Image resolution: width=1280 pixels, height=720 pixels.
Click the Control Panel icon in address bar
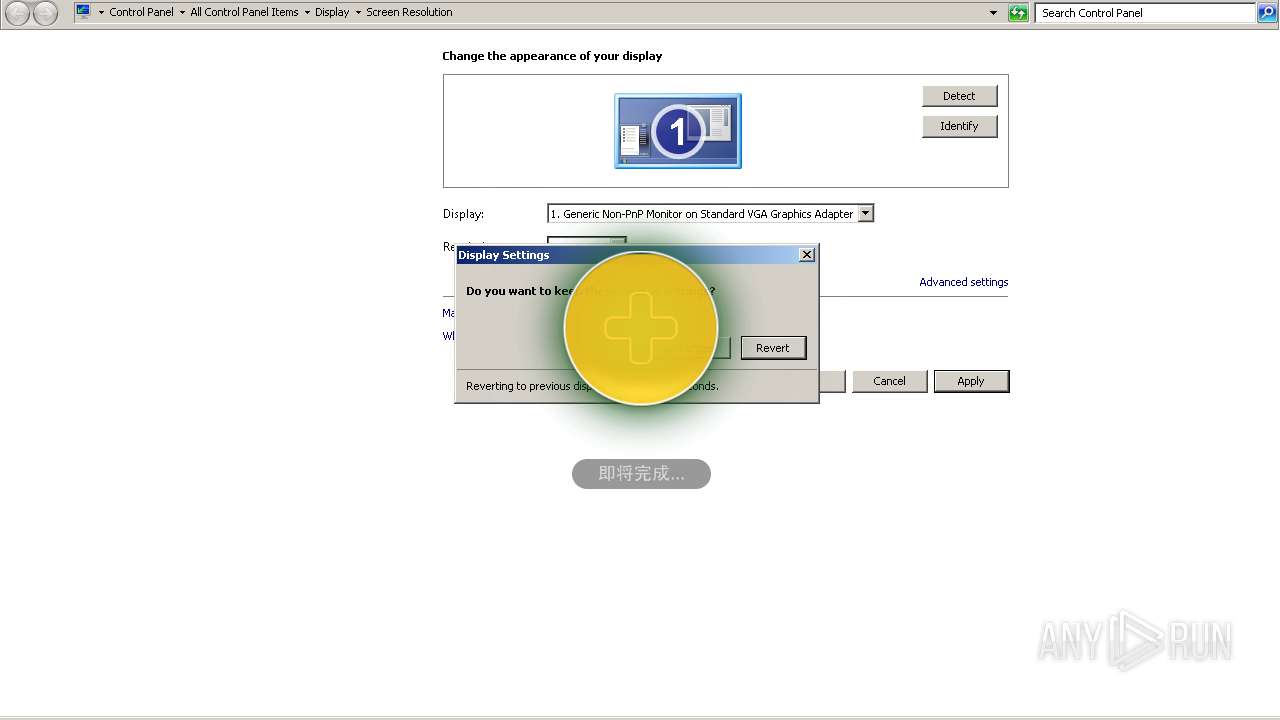[x=83, y=12]
